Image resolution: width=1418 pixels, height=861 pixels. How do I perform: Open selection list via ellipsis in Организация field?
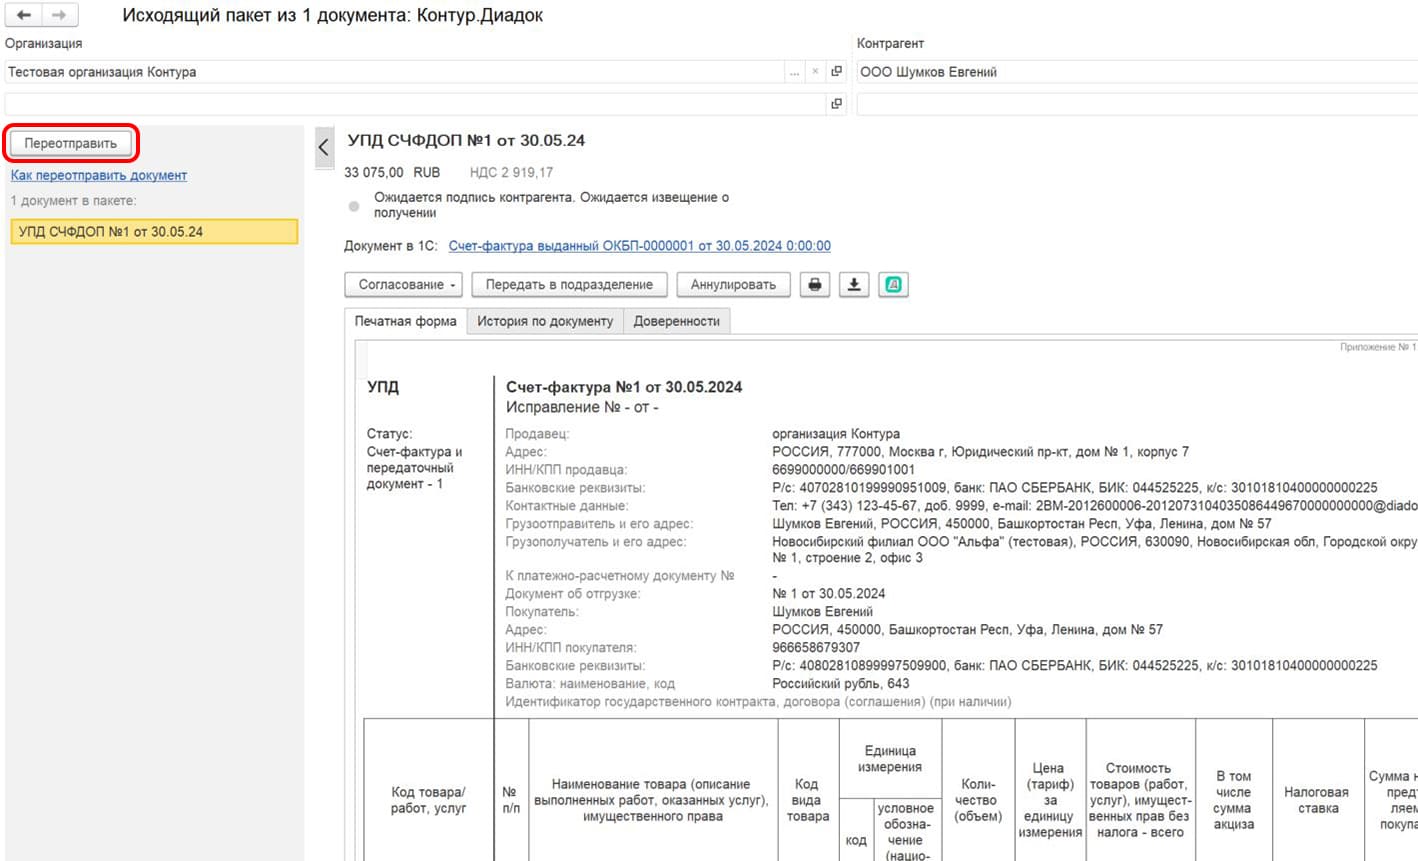click(794, 72)
